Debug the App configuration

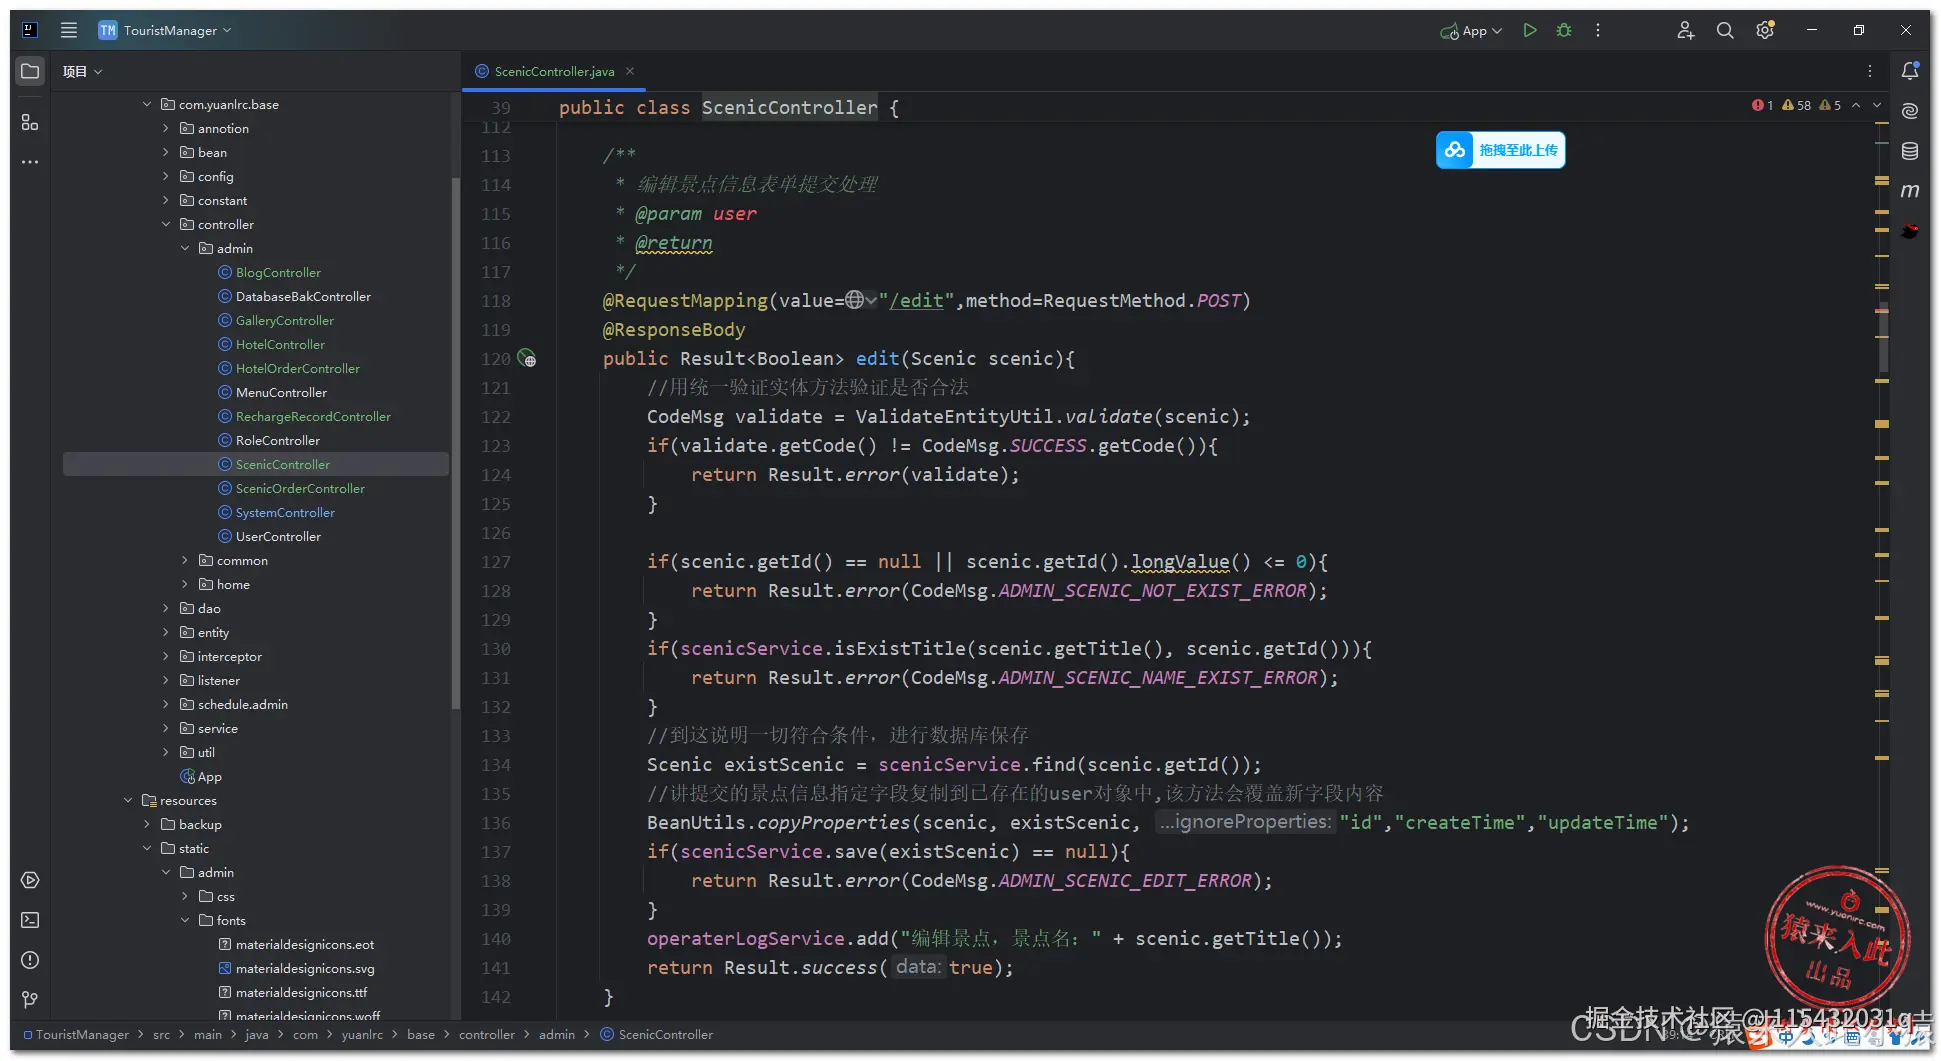coord(1564,30)
